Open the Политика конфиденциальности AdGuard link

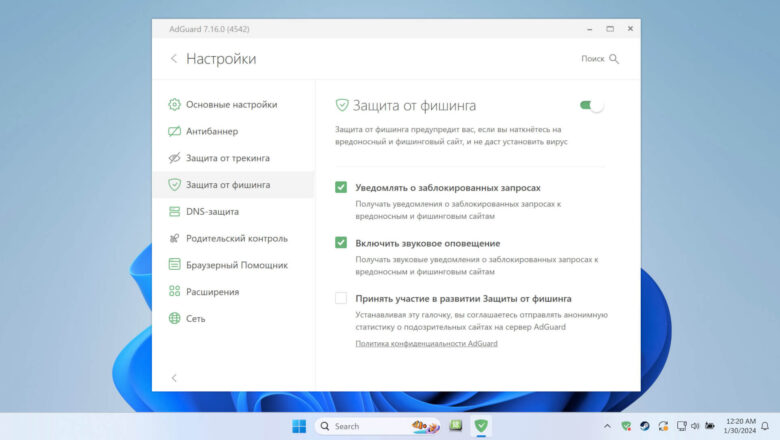click(x=426, y=344)
